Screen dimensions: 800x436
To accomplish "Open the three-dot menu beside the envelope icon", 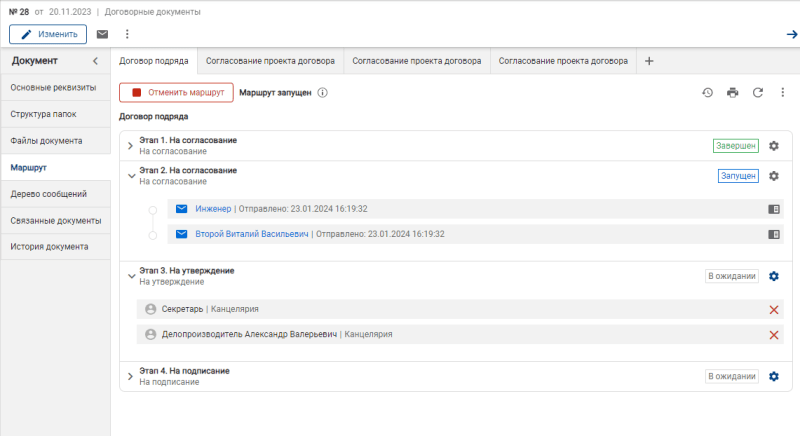I will click(127, 34).
